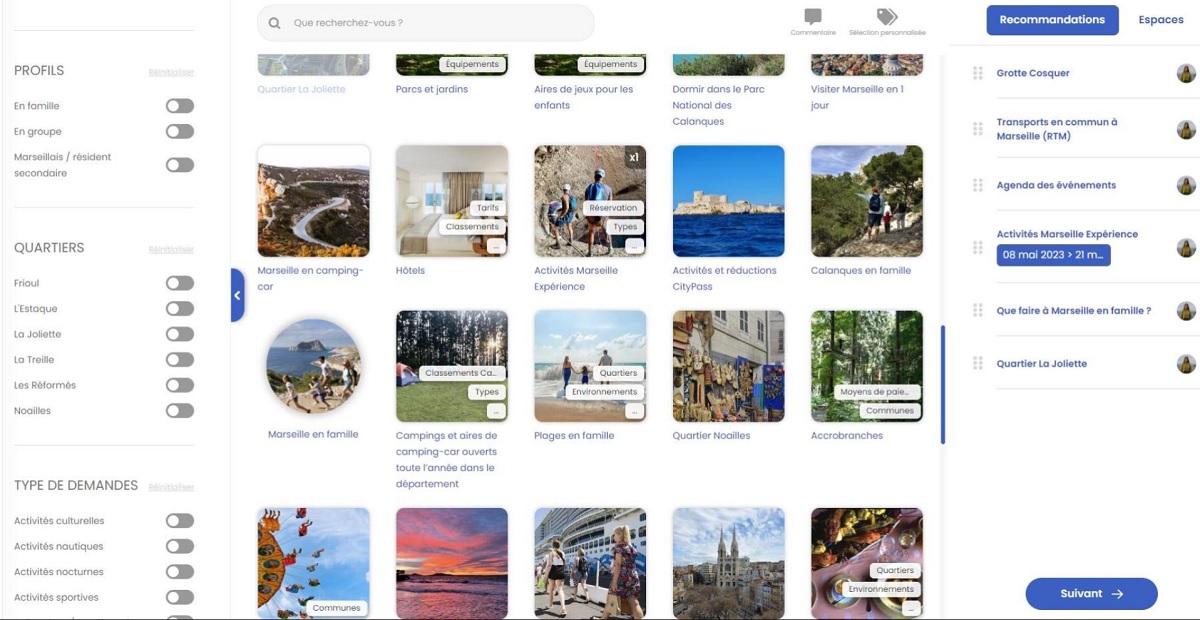Enable the Activités culturelles filter

point(180,521)
